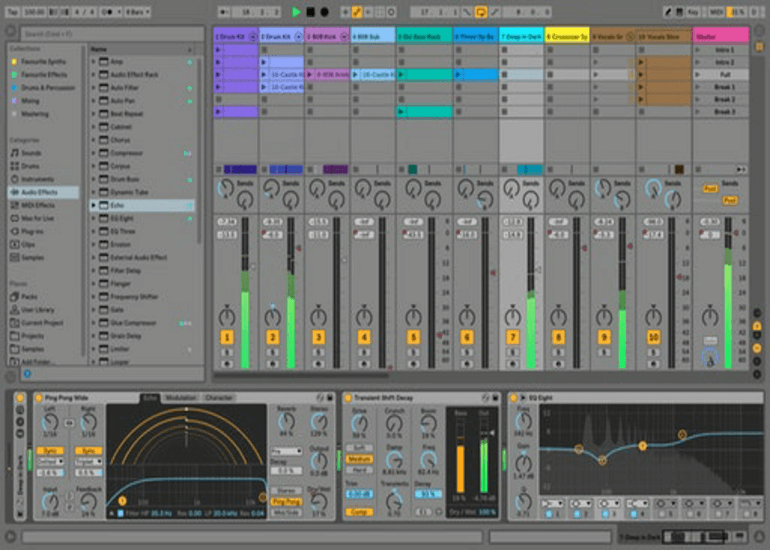
Task: Select Drums category icon in browser
Action: (x=14, y=166)
